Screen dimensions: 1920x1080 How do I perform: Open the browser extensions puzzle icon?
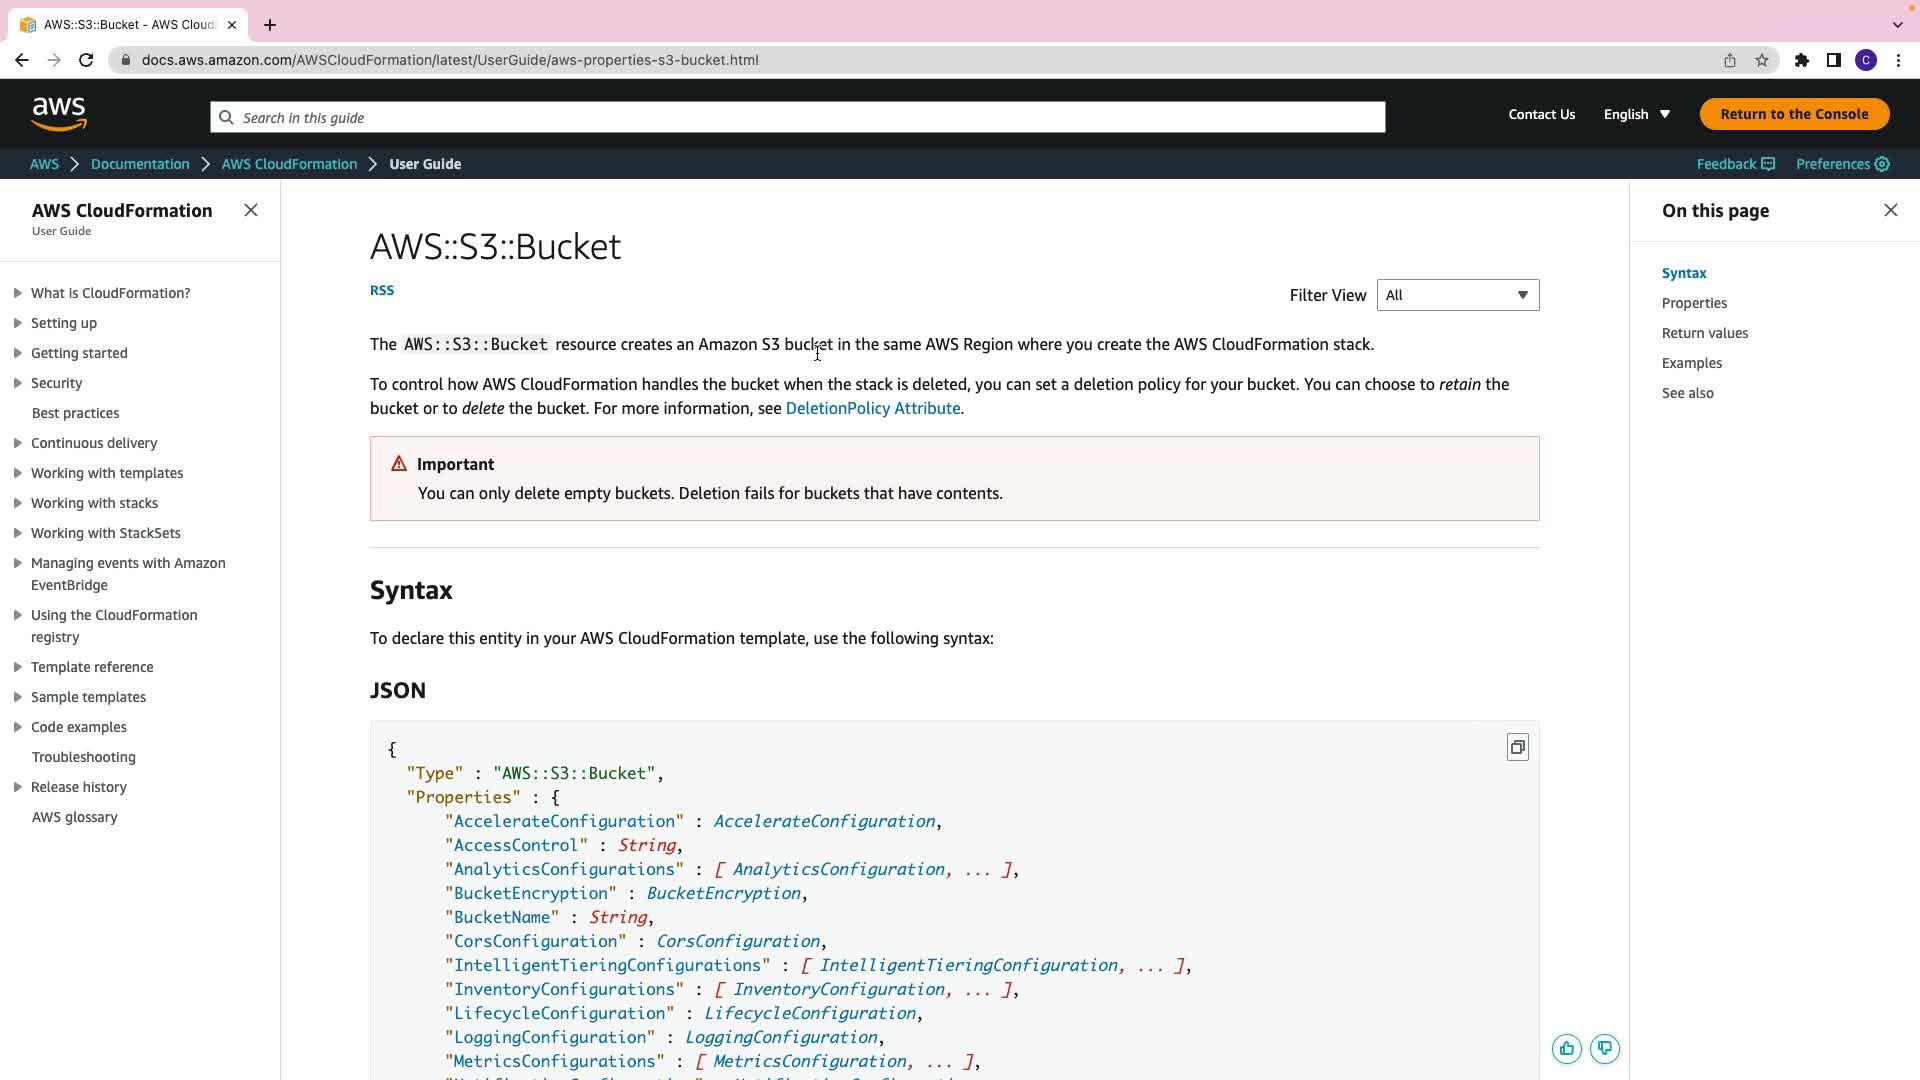click(x=1801, y=60)
